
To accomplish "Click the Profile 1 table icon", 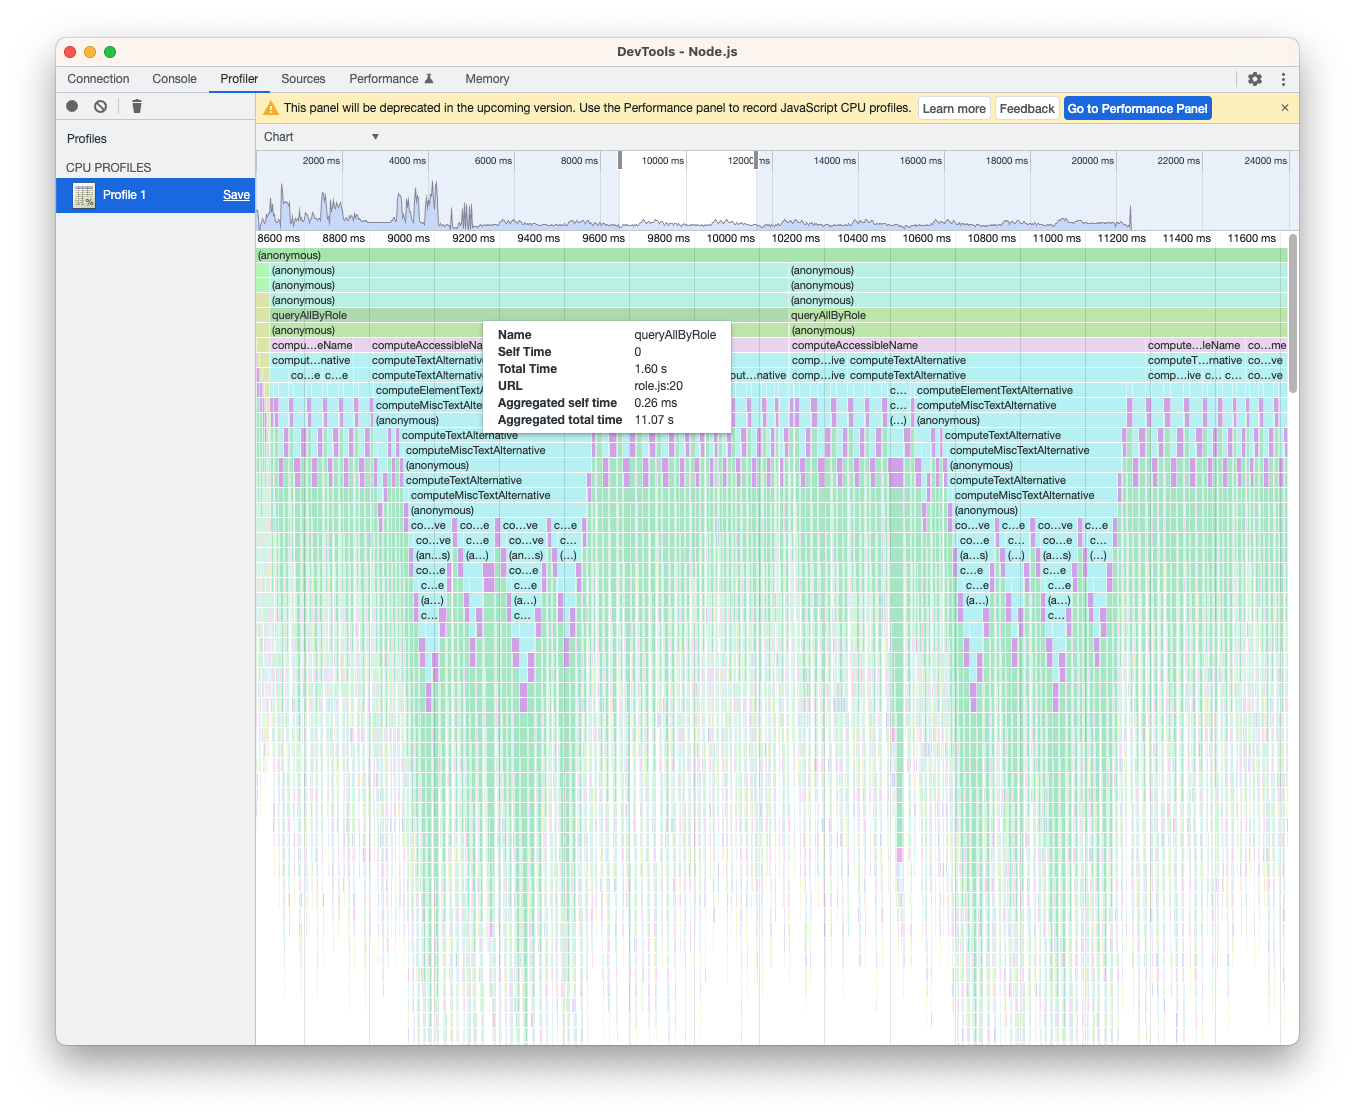I will pos(84,195).
